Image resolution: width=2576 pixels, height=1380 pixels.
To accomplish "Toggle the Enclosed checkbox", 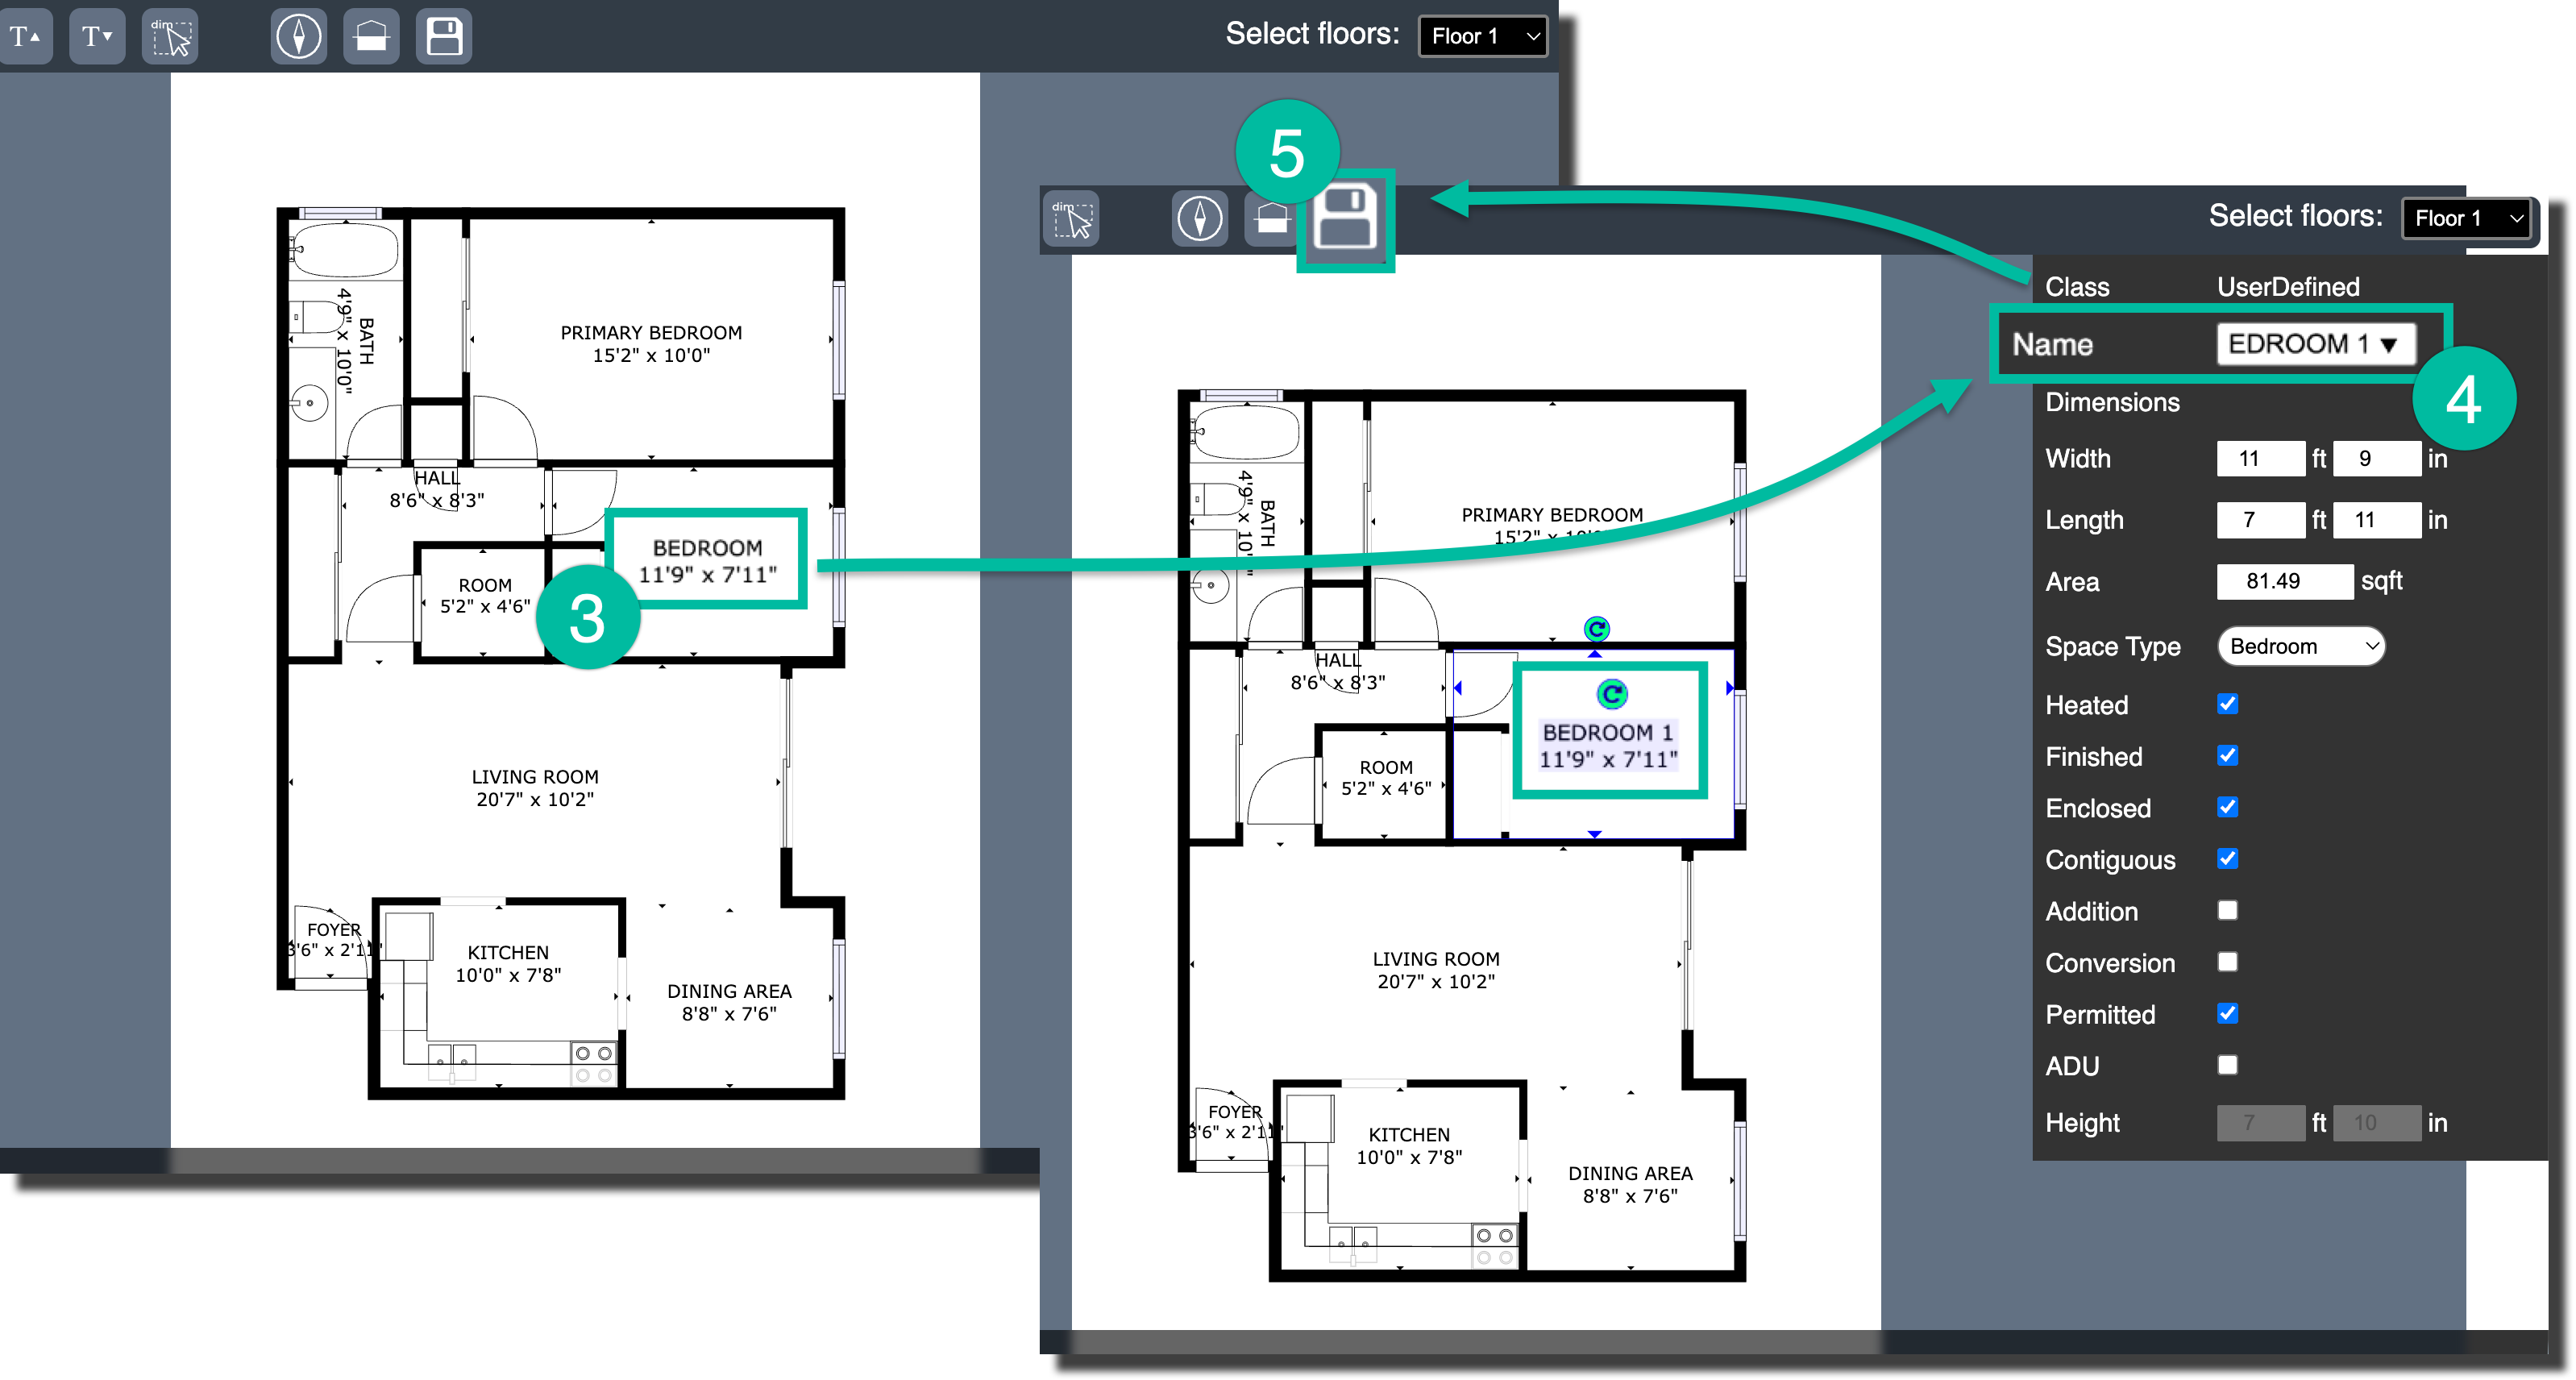I will click(x=2228, y=807).
